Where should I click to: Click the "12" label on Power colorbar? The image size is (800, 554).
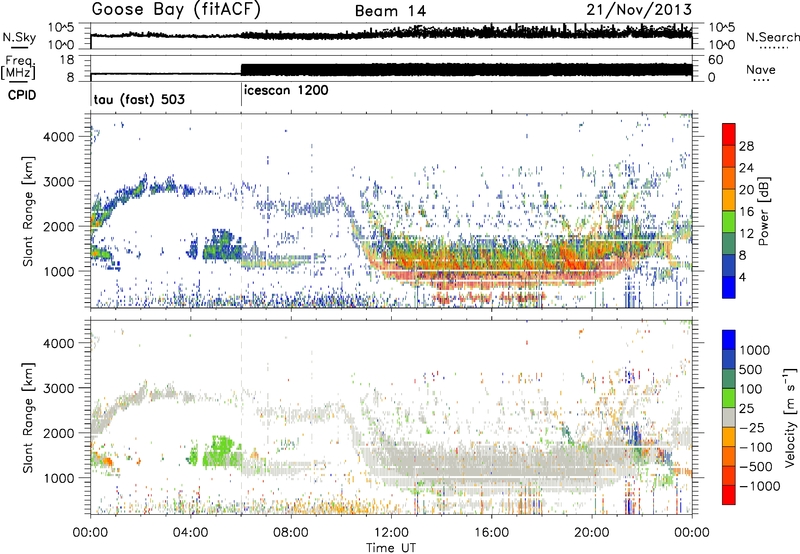coord(746,234)
